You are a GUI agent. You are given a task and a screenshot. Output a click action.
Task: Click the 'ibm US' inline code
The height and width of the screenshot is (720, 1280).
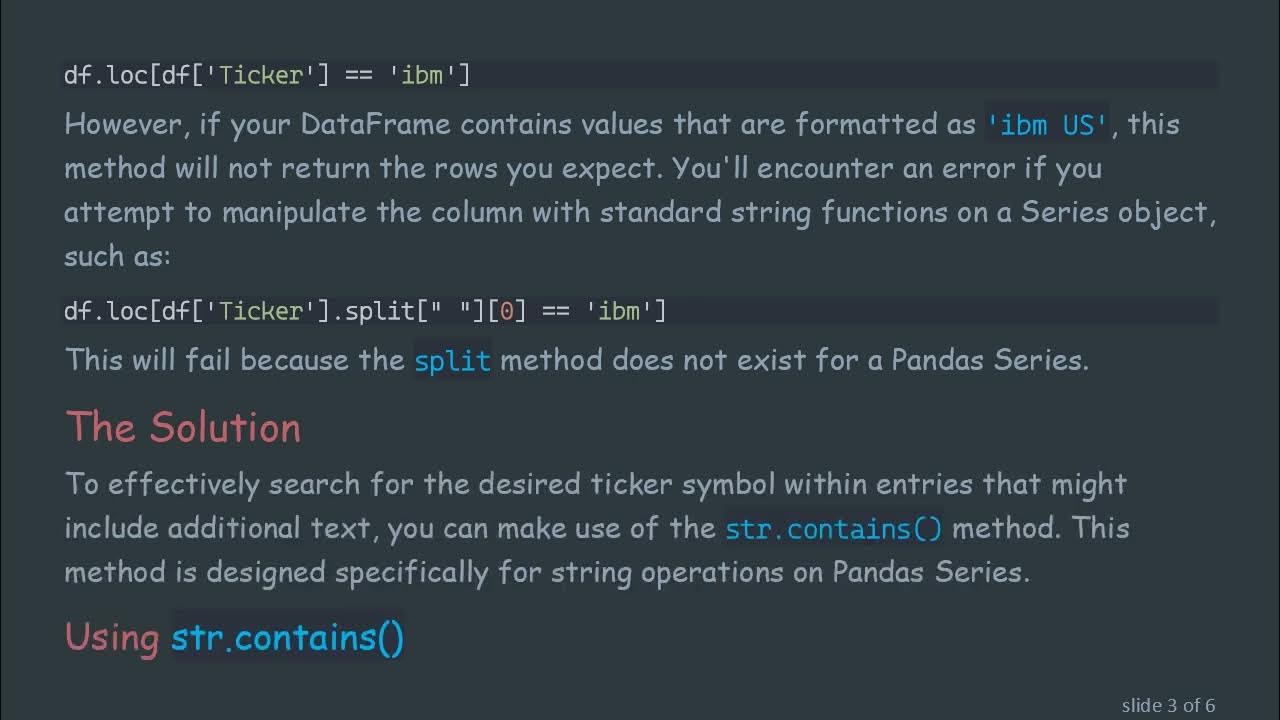click(1047, 125)
